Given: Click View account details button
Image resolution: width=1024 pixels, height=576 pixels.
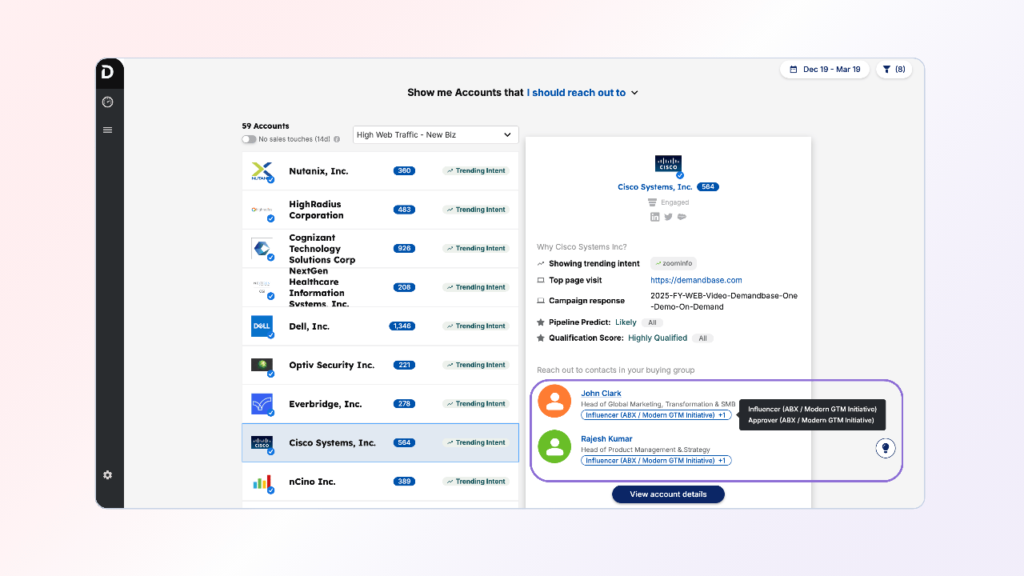Looking at the screenshot, I should point(668,494).
